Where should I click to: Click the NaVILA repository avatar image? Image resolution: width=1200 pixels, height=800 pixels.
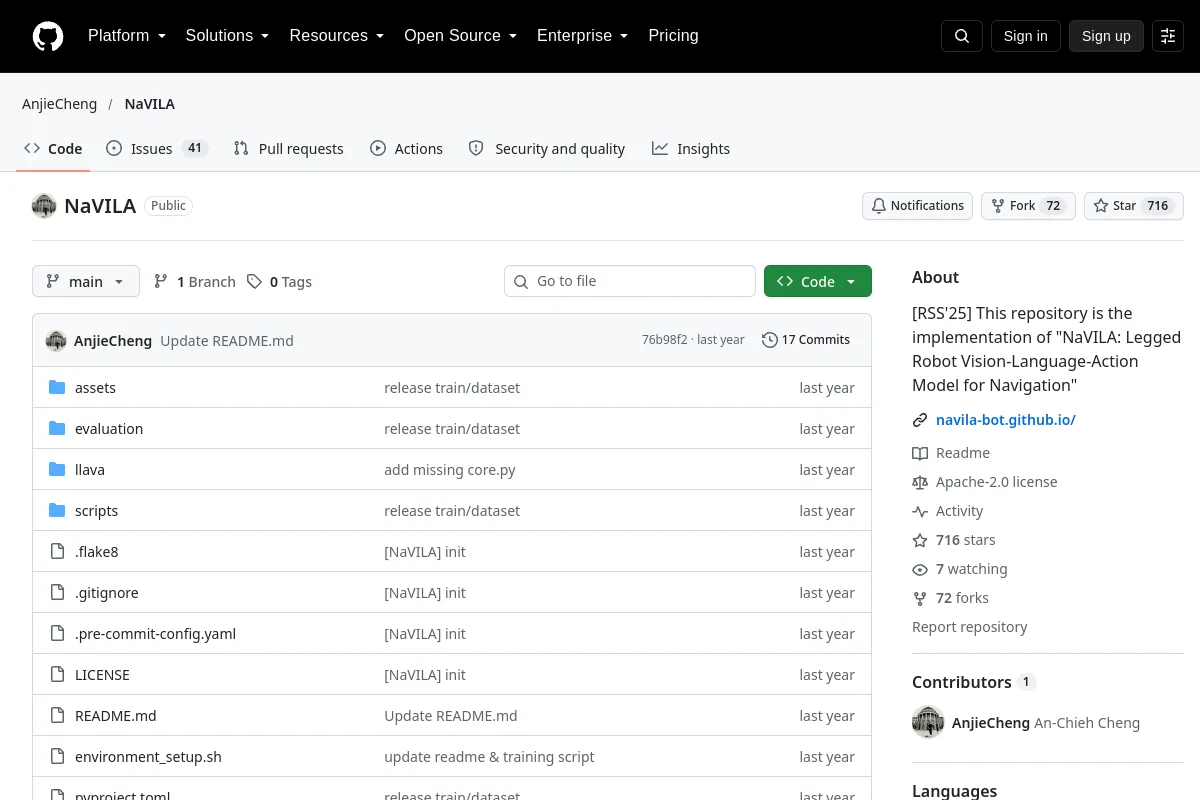click(x=44, y=206)
